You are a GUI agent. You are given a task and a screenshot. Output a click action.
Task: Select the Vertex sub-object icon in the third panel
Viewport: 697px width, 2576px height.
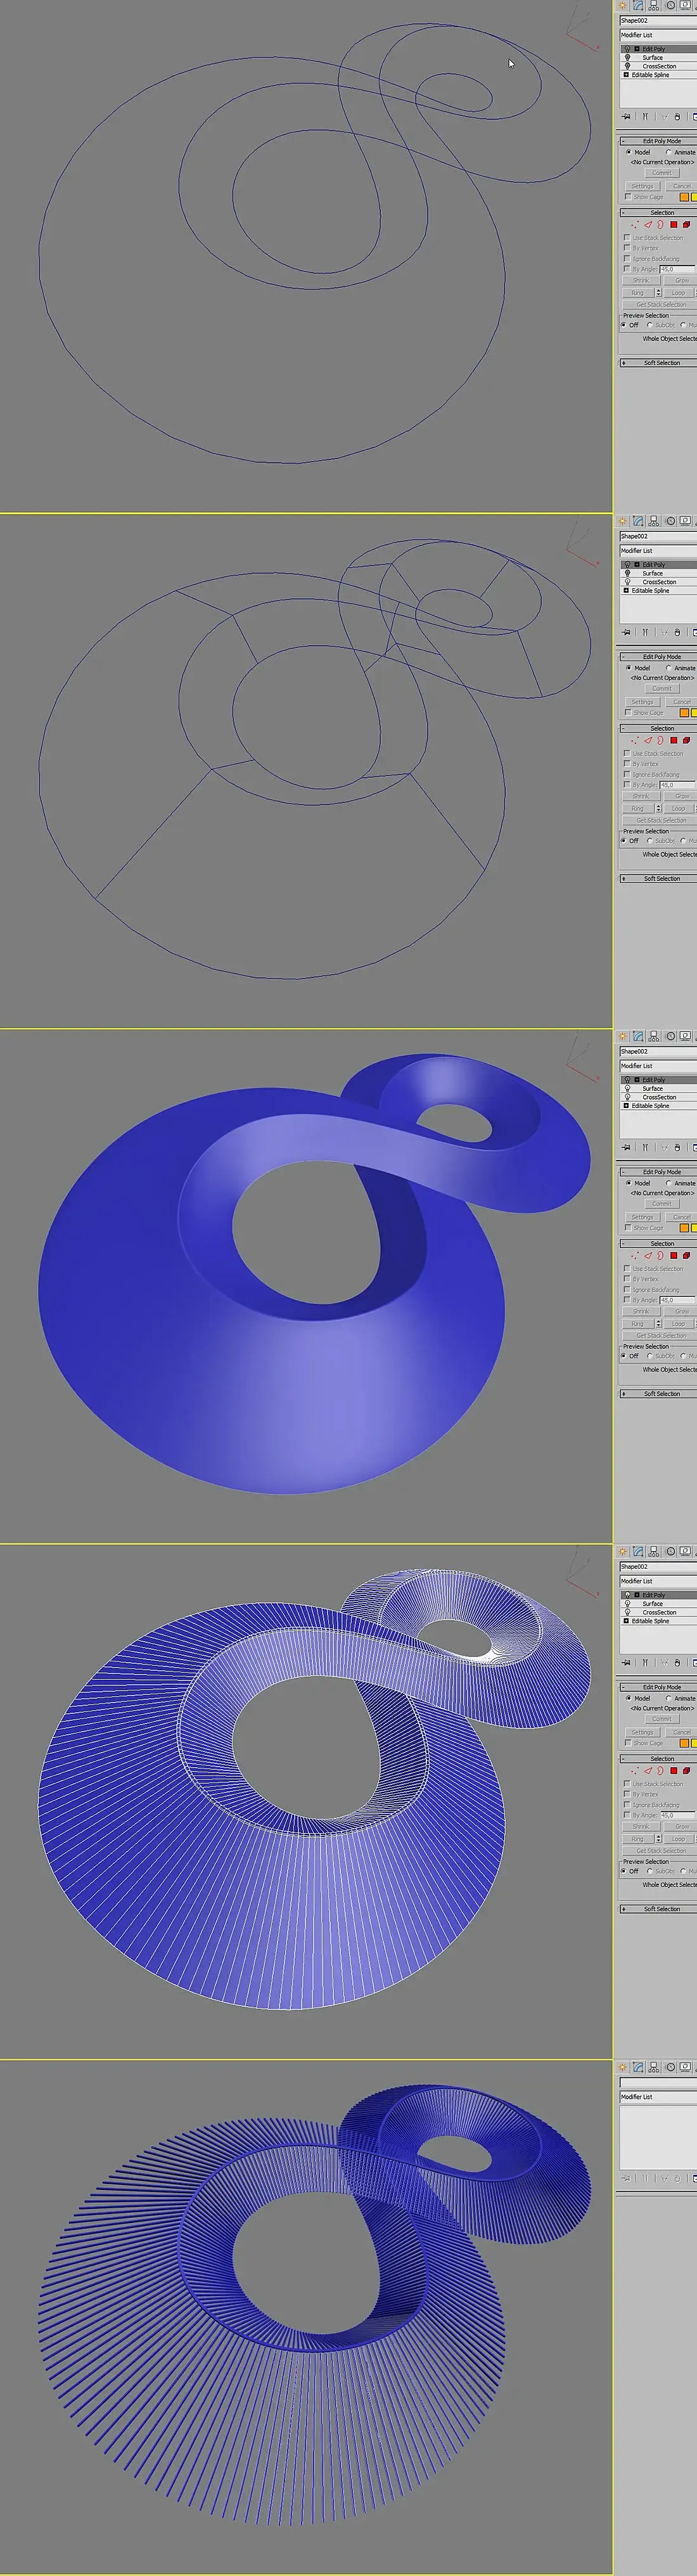[635, 1256]
